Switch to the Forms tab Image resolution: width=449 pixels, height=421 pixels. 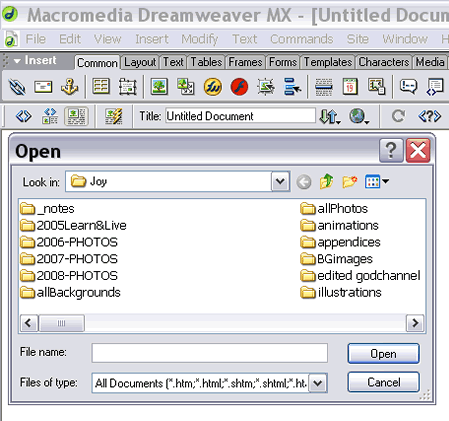coord(283,62)
